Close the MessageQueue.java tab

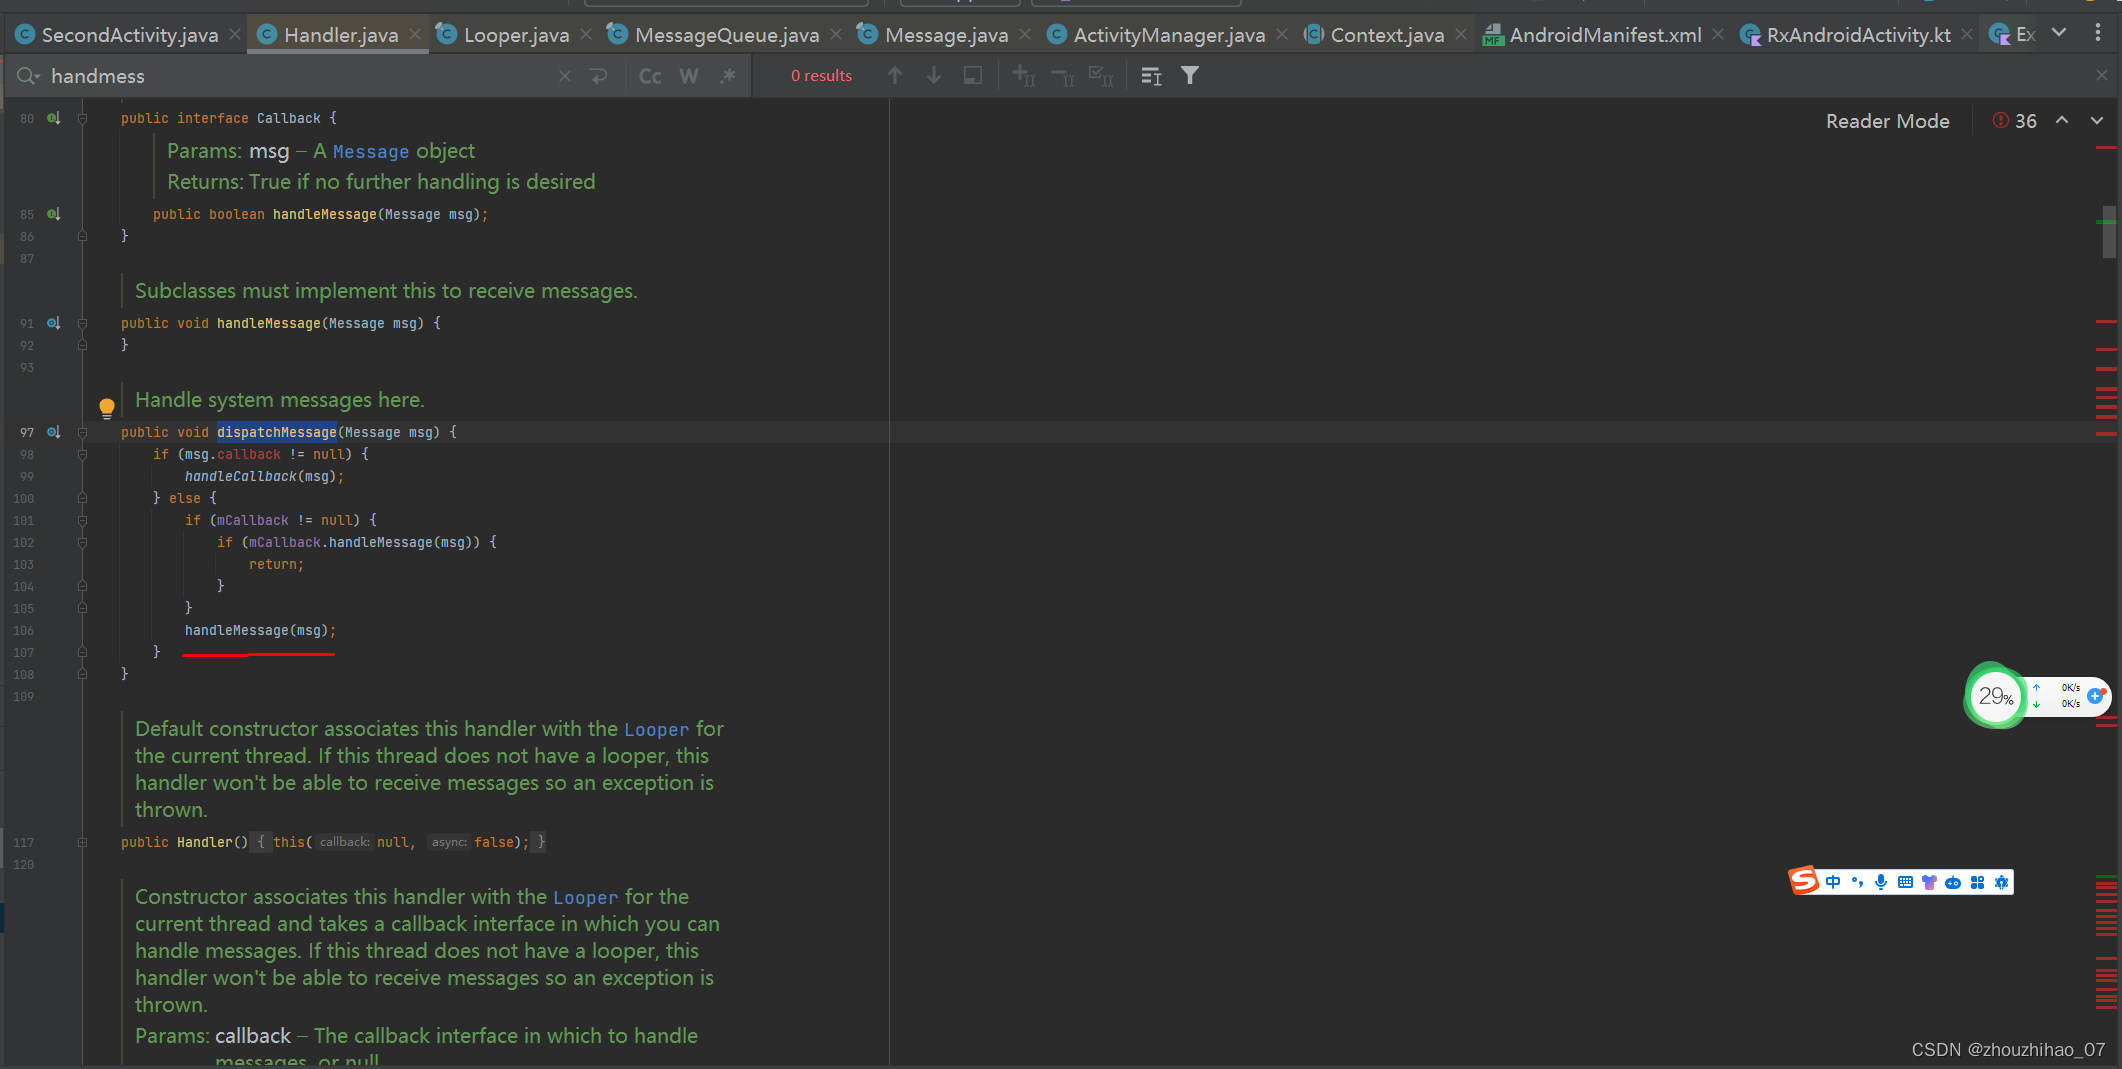click(836, 35)
